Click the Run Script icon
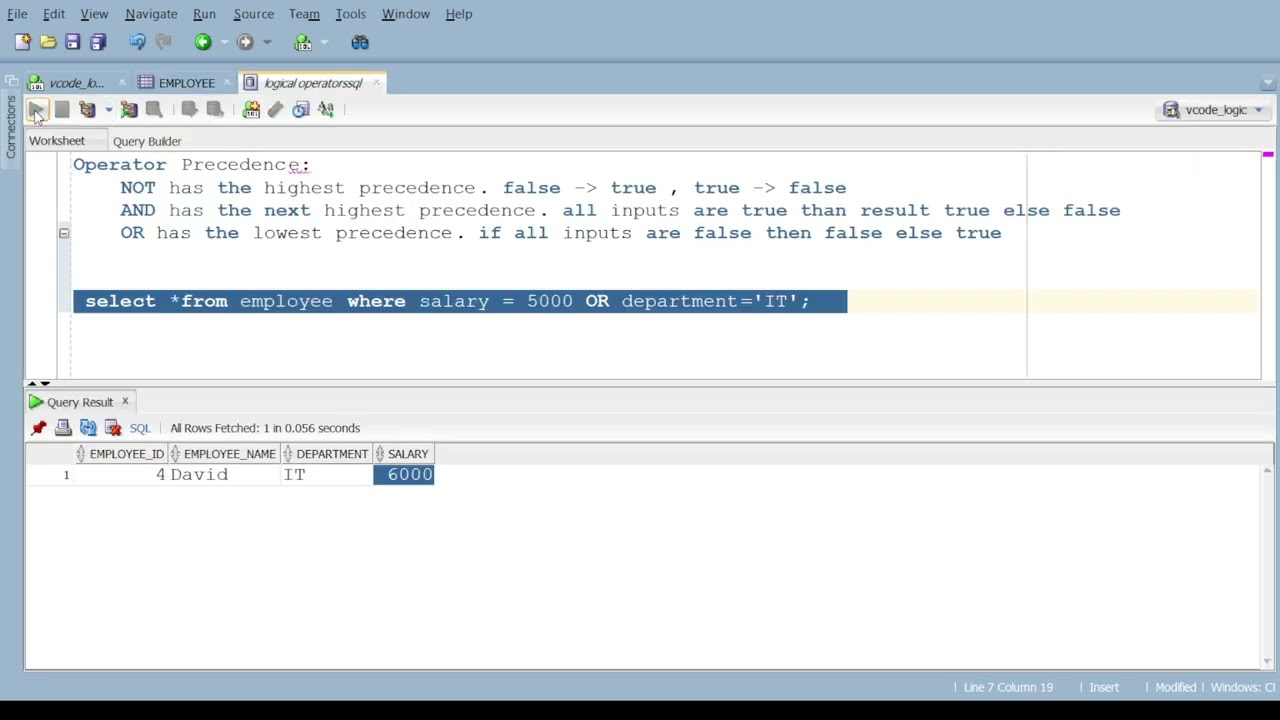The height and width of the screenshot is (720, 1280). [x=62, y=109]
